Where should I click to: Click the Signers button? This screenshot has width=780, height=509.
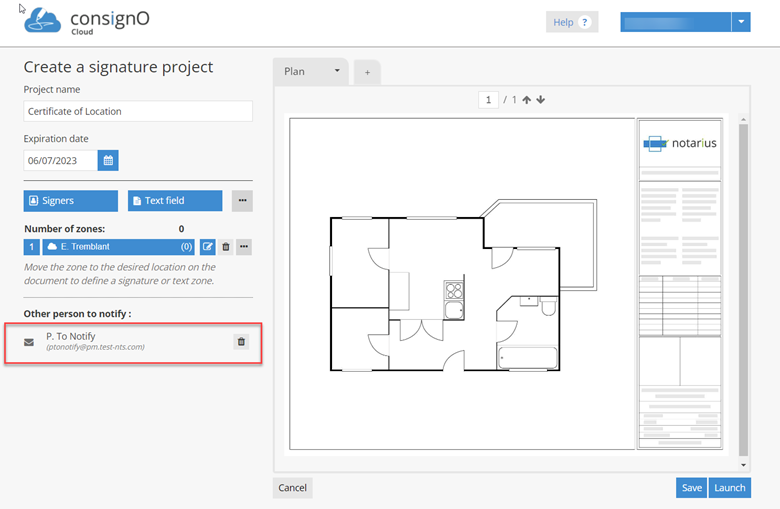[x=70, y=201]
